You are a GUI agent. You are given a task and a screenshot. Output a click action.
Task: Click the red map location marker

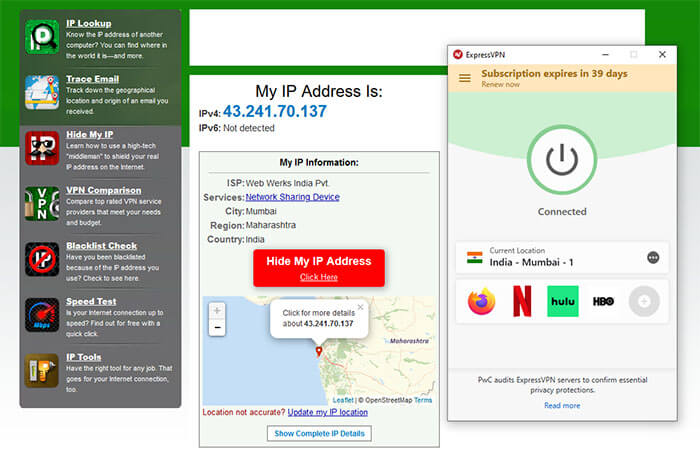click(319, 351)
